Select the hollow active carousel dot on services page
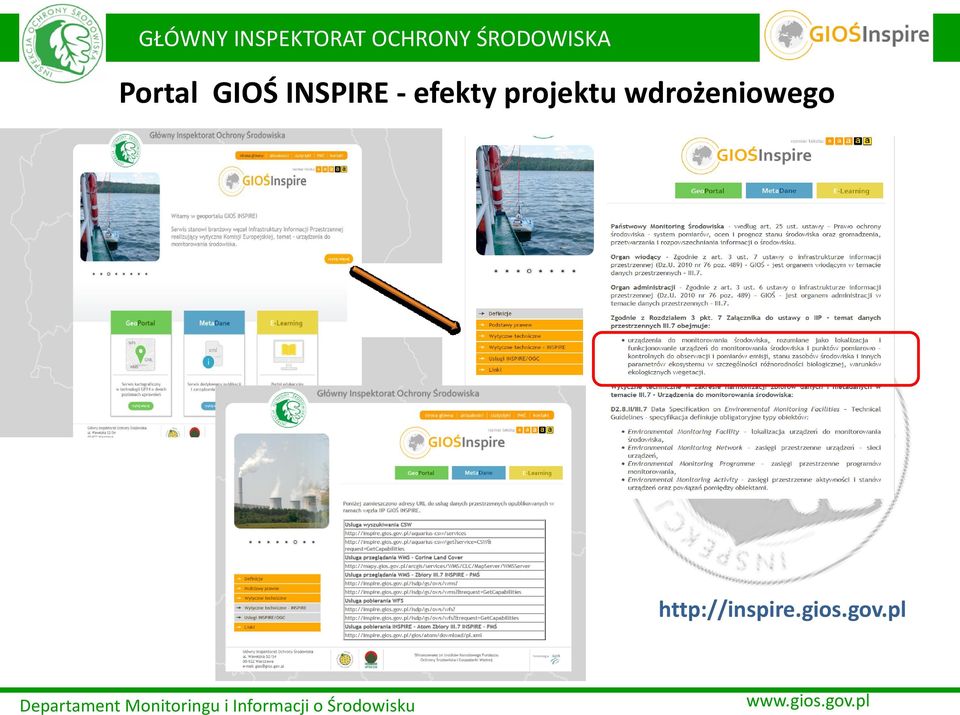Image resolution: width=960 pixels, height=715 pixels. click(295, 542)
